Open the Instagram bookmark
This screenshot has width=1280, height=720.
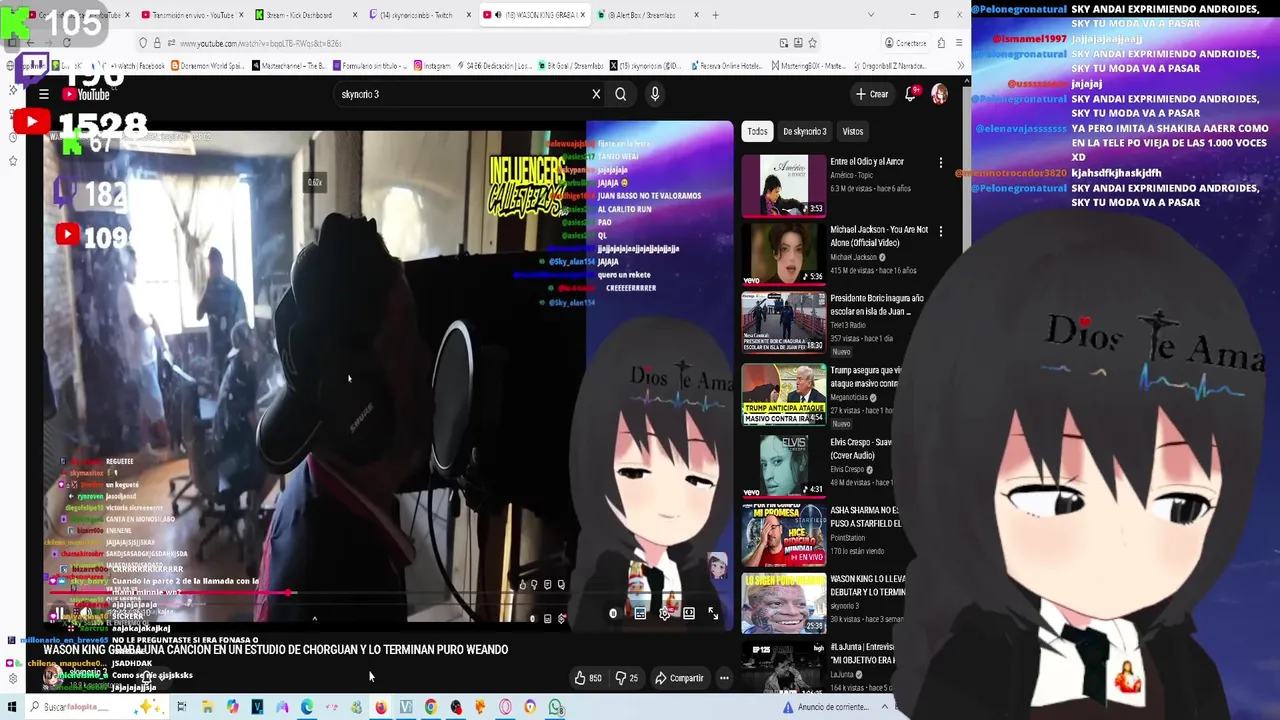[x=432, y=66]
